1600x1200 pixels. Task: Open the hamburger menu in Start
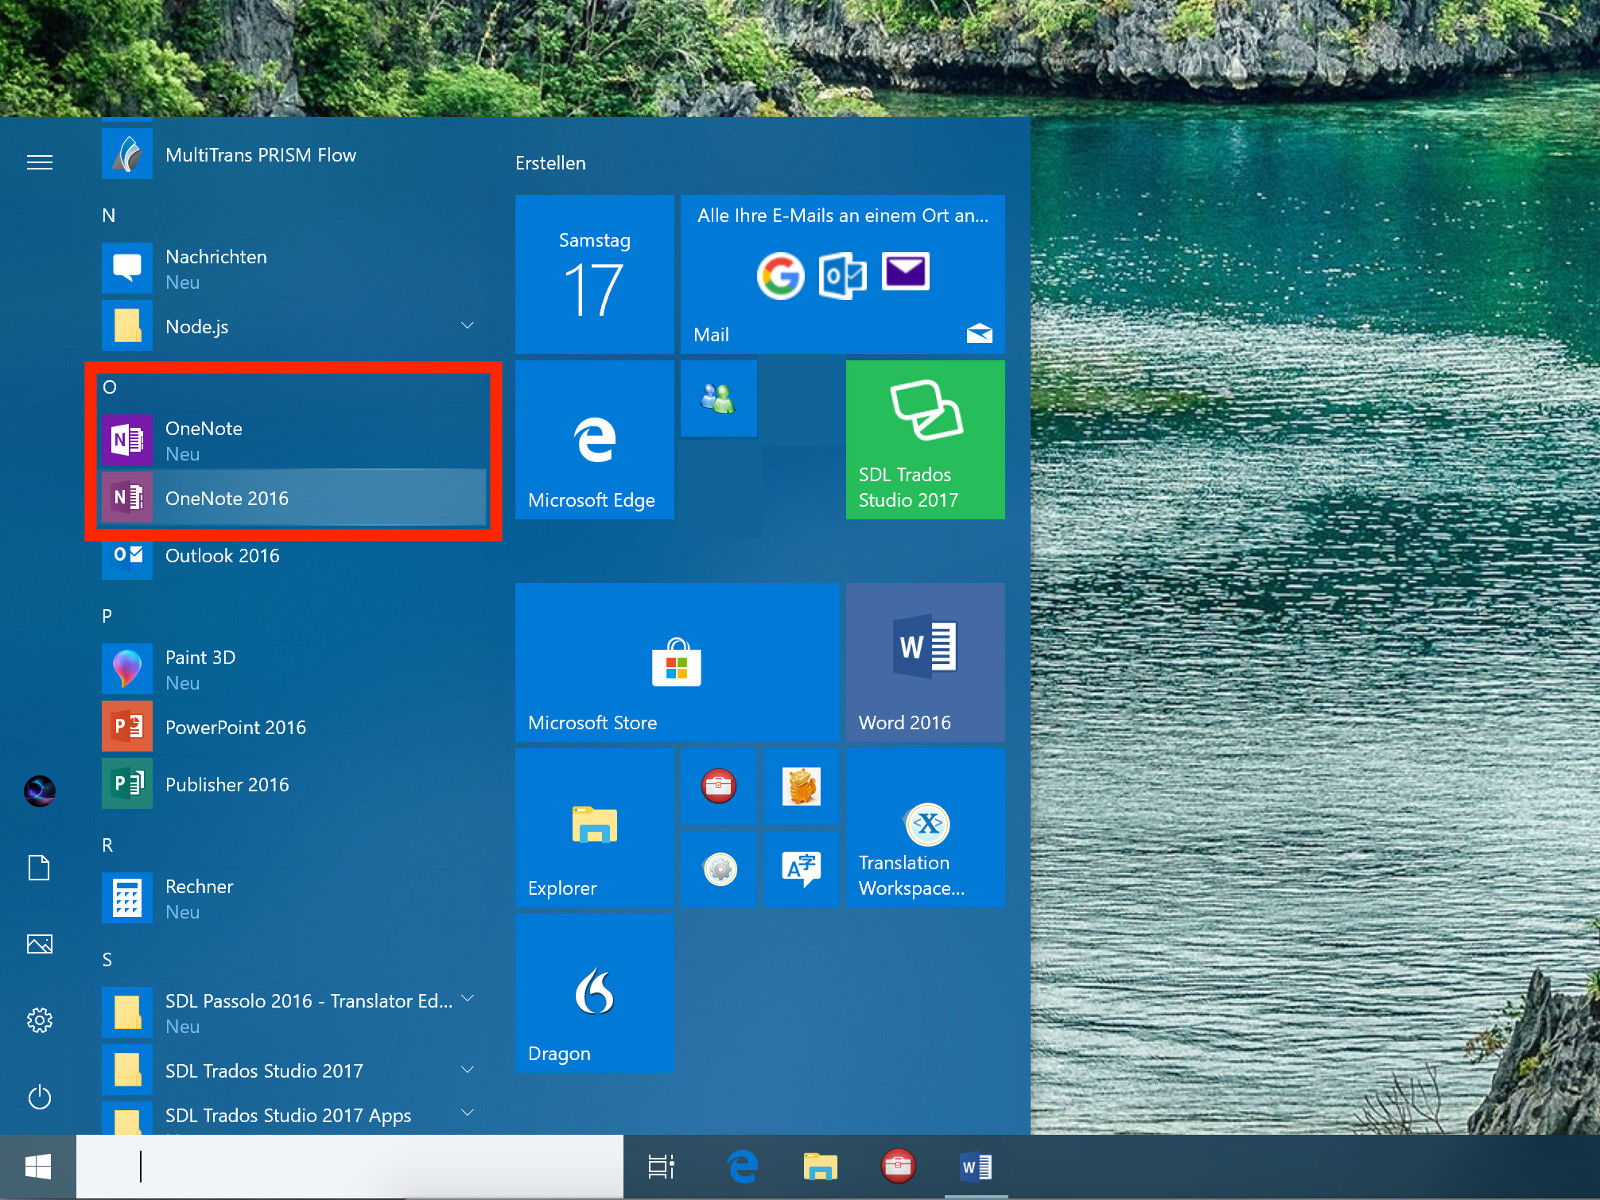[40, 162]
